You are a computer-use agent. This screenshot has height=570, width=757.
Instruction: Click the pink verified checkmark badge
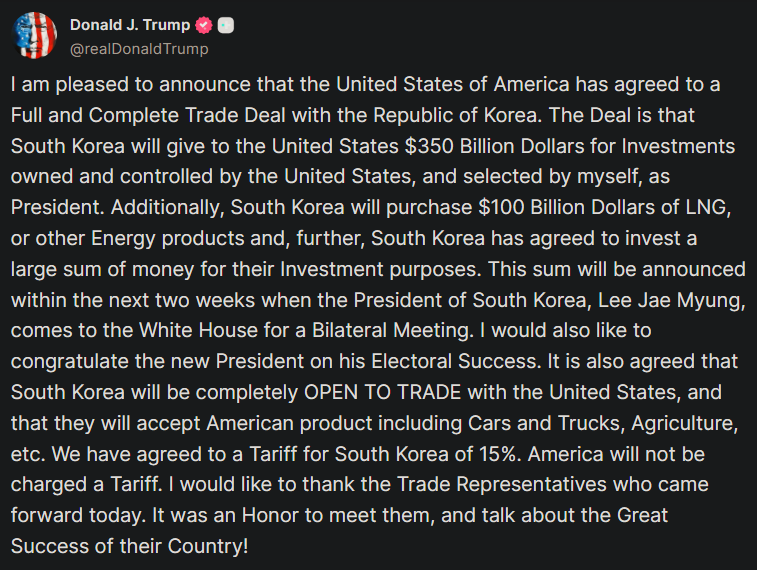pos(204,25)
